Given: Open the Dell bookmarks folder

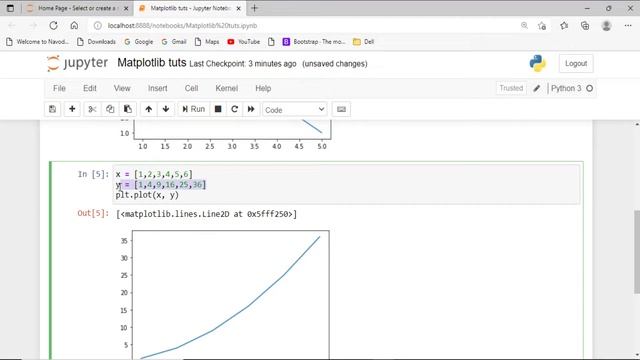Looking at the screenshot, I should [363, 42].
